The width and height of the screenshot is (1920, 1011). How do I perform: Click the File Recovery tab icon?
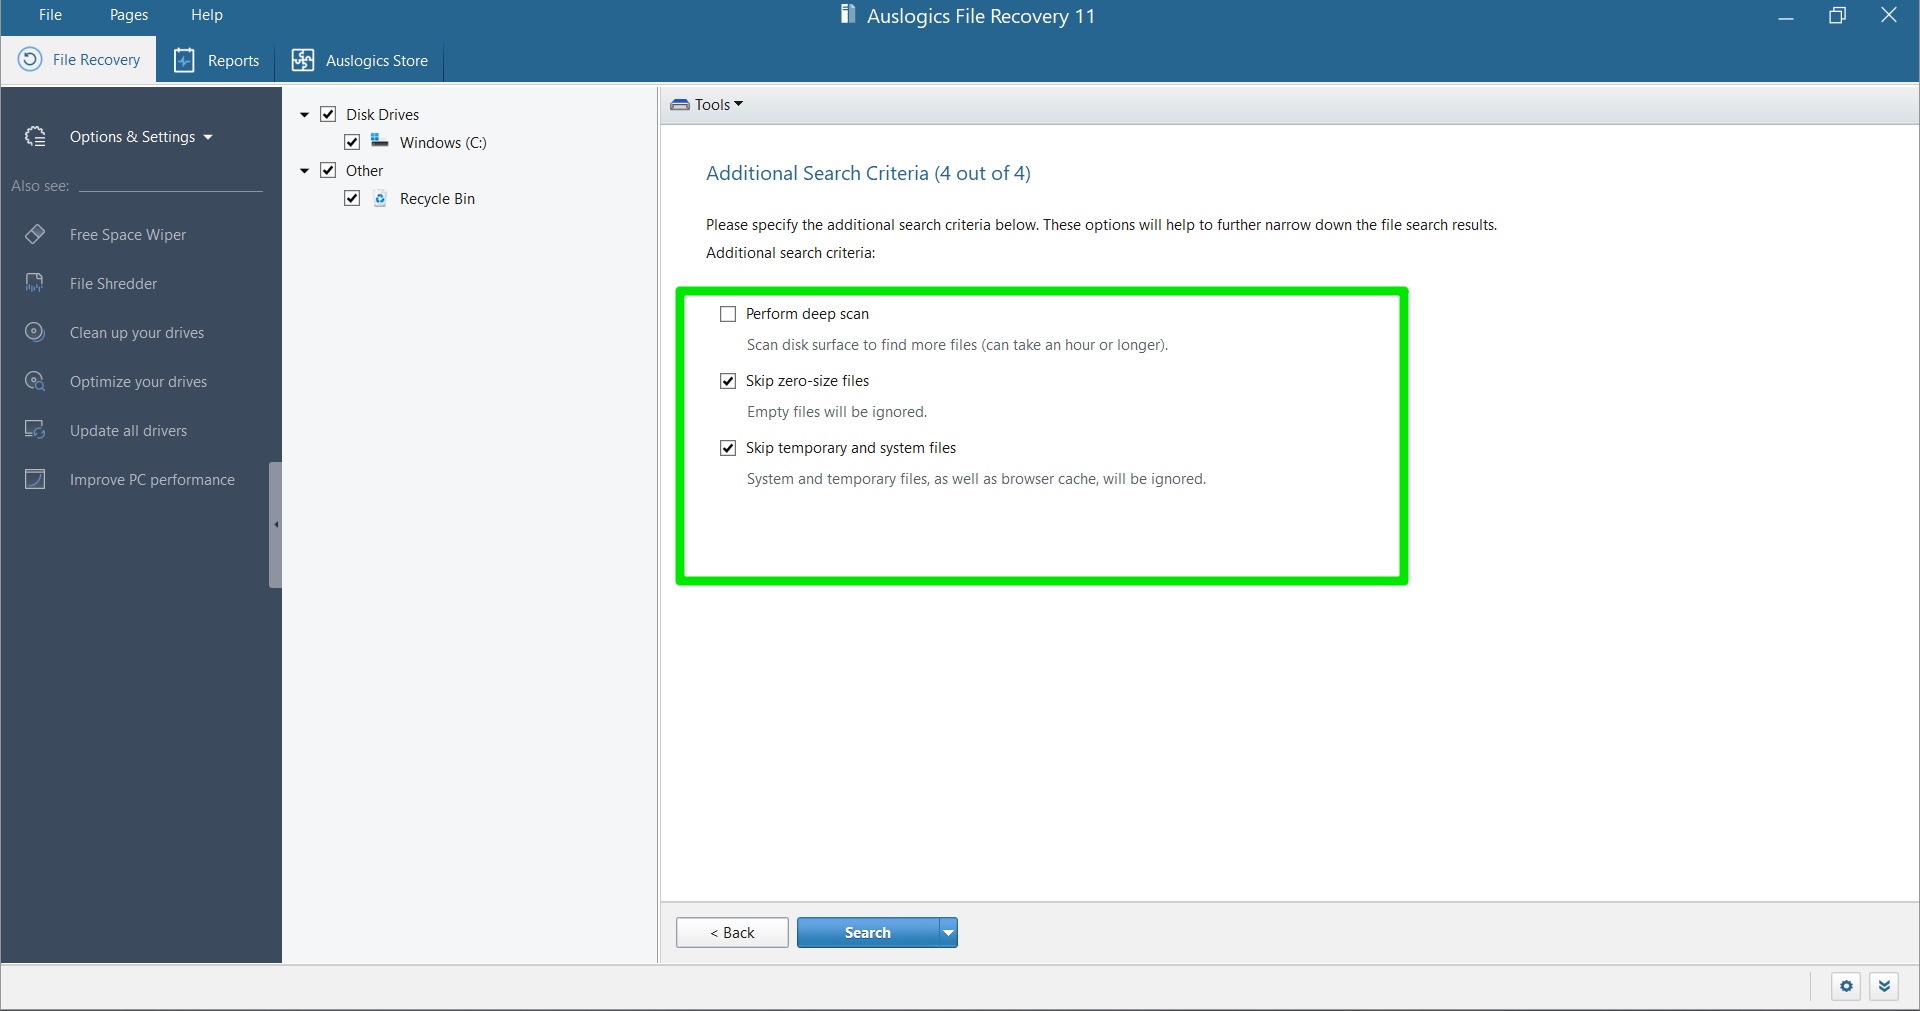pyautogui.click(x=30, y=59)
